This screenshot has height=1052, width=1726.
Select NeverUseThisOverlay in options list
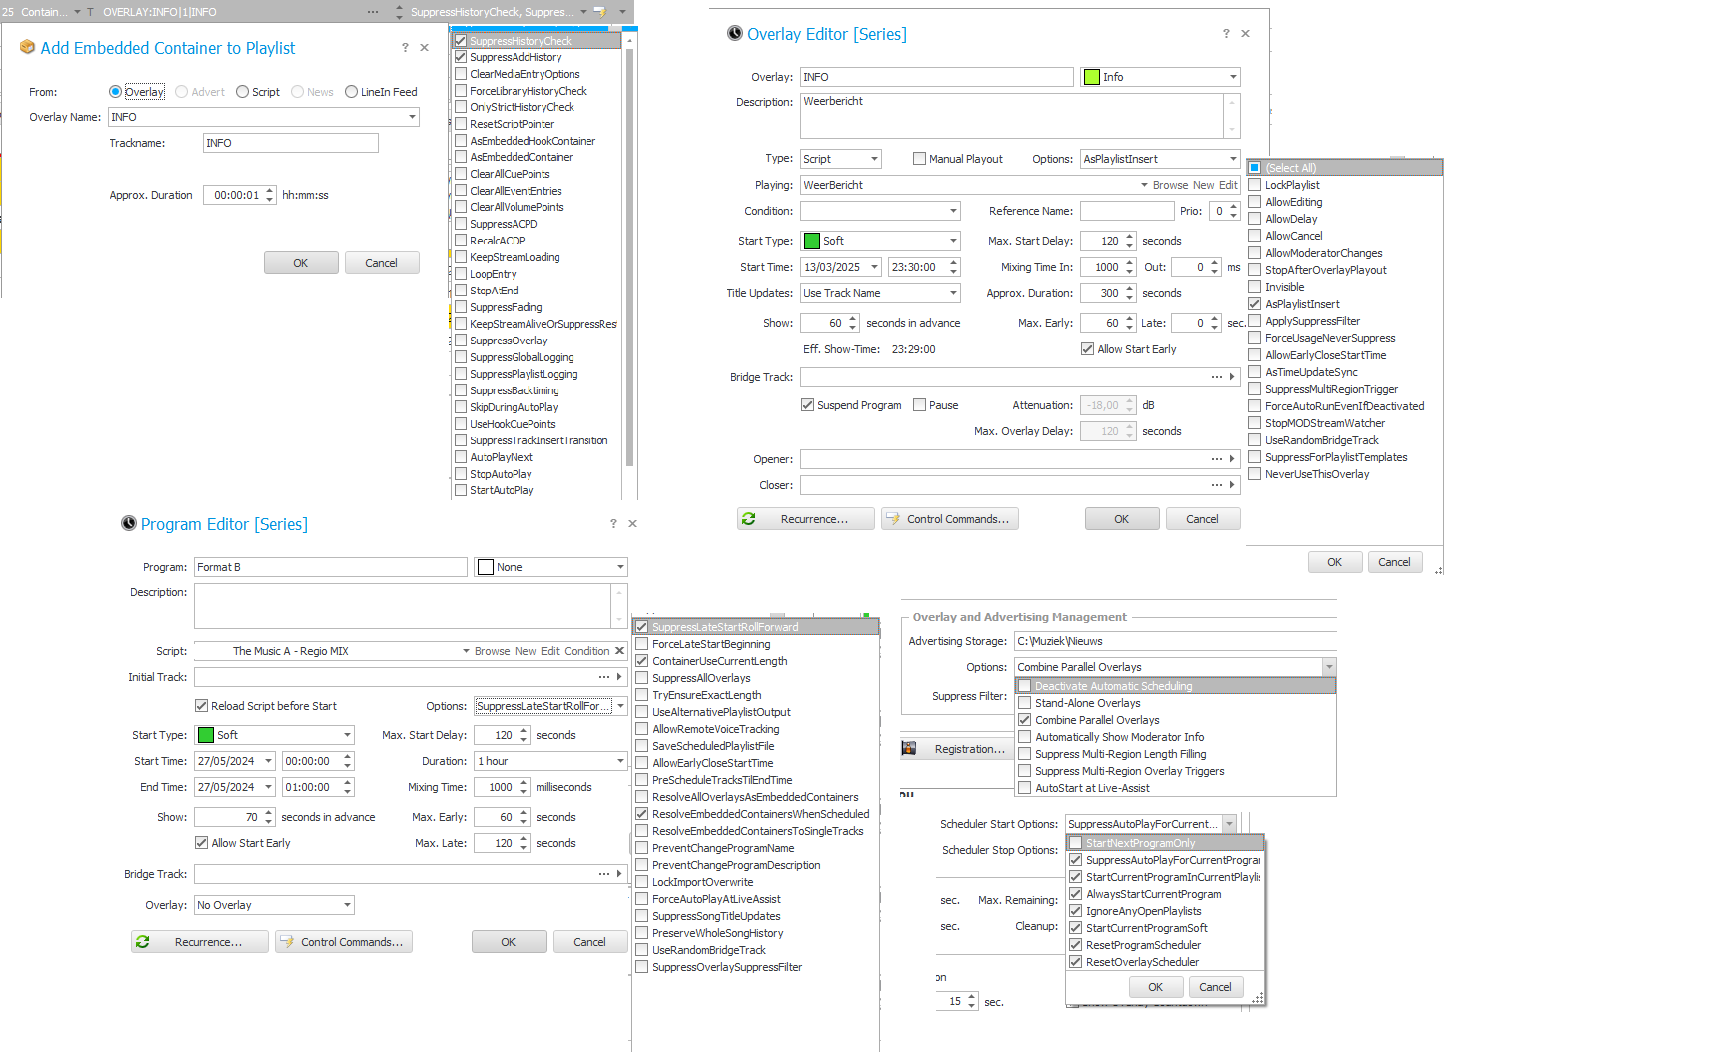(1254, 474)
